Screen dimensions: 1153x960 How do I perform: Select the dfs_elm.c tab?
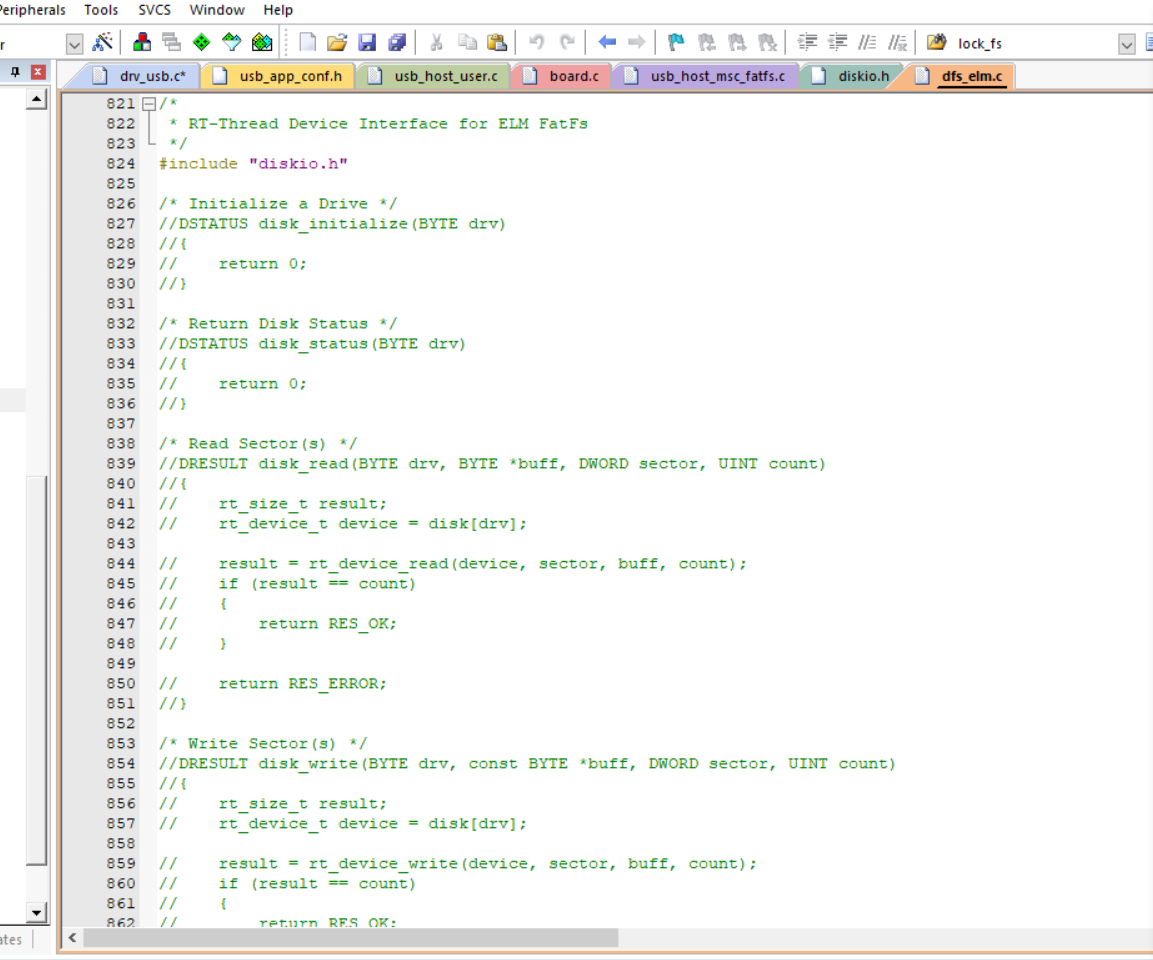click(x=960, y=76)
